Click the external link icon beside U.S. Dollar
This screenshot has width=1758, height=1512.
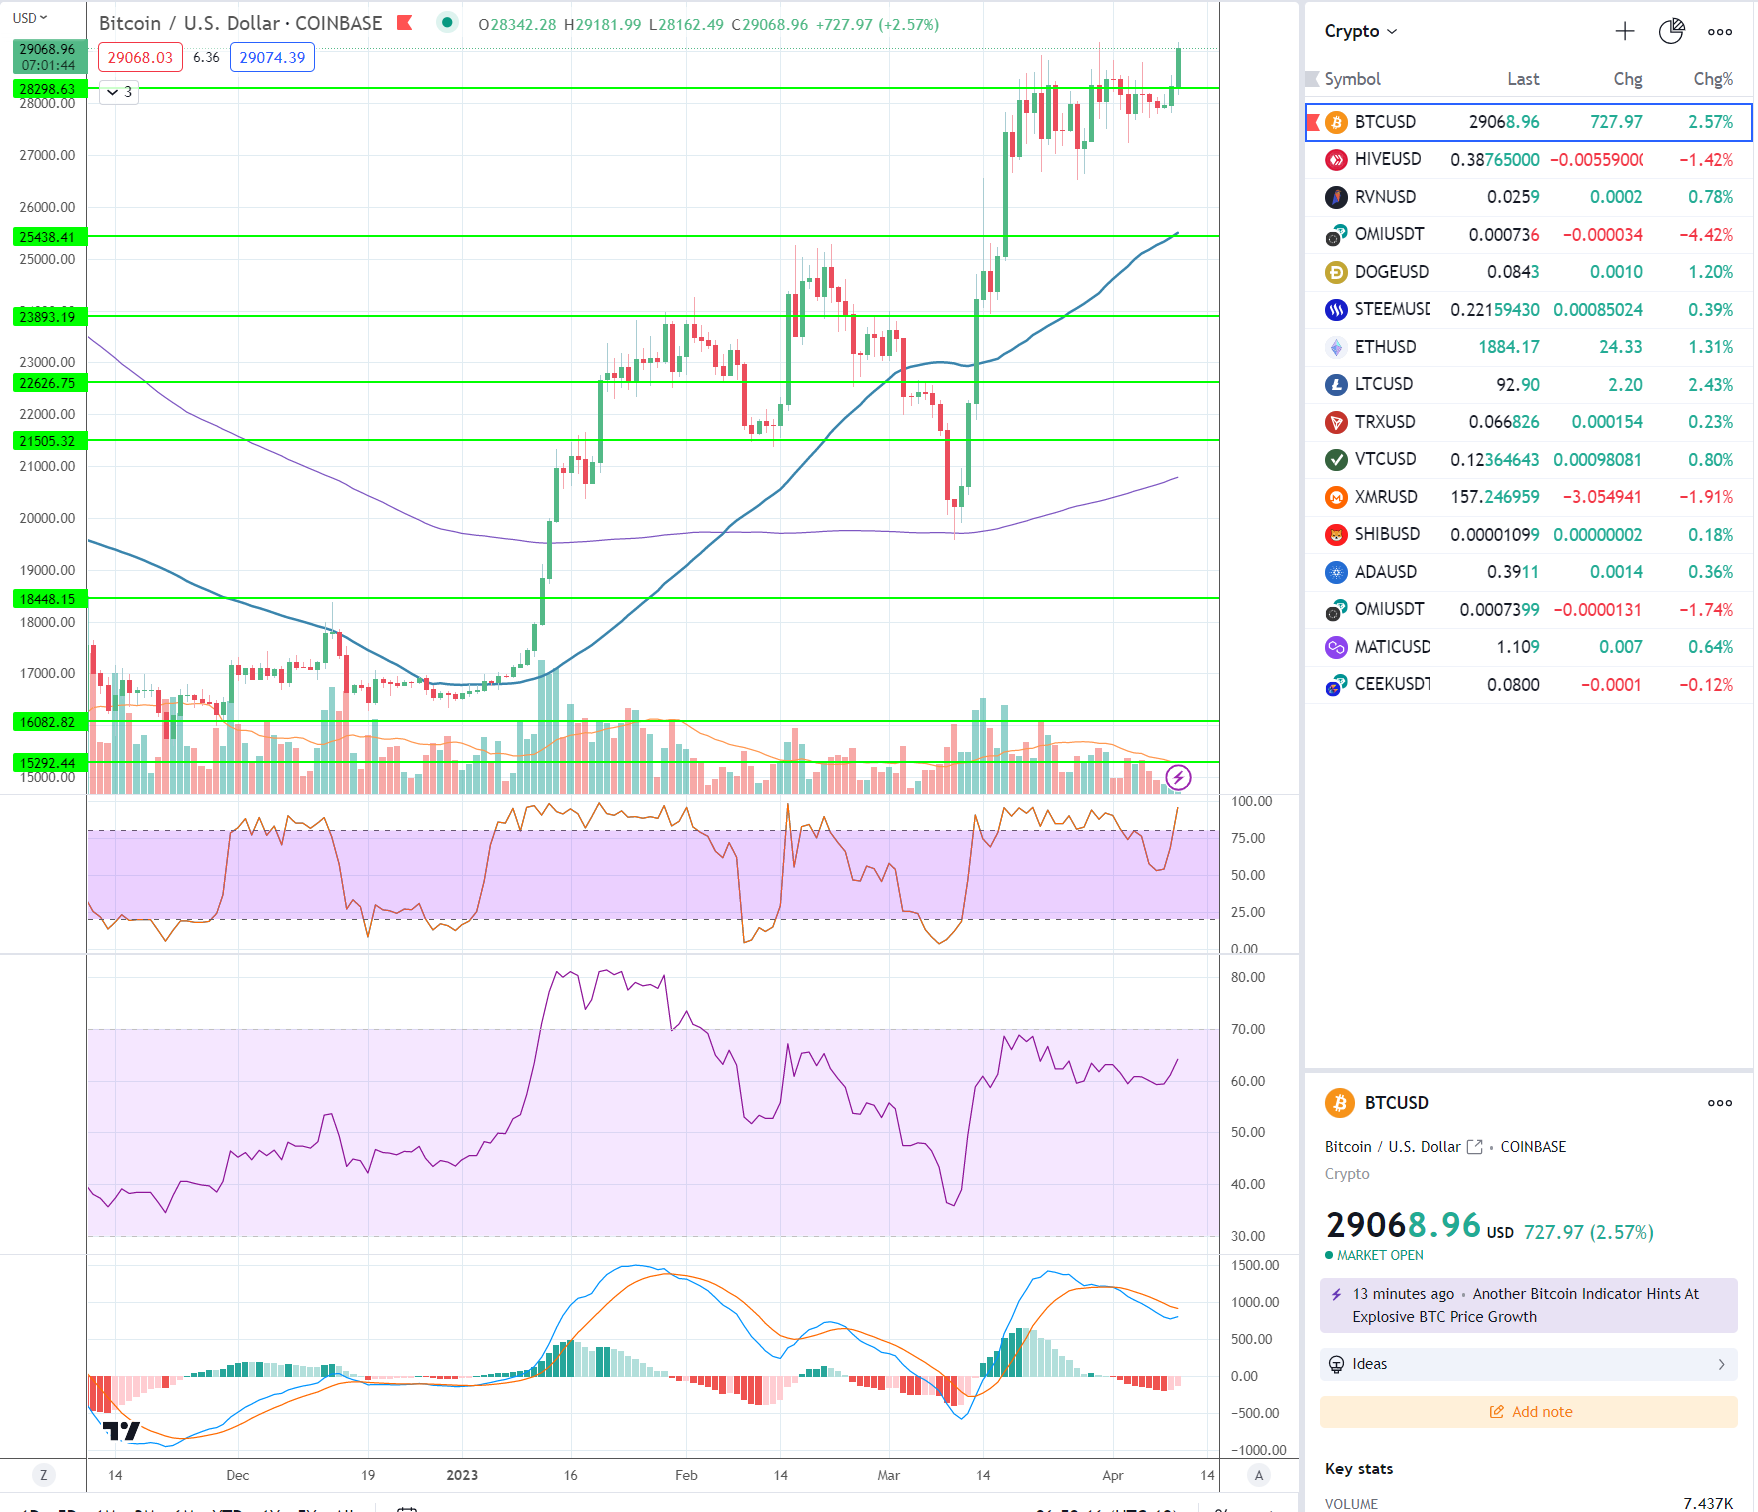[1474, 1147]
